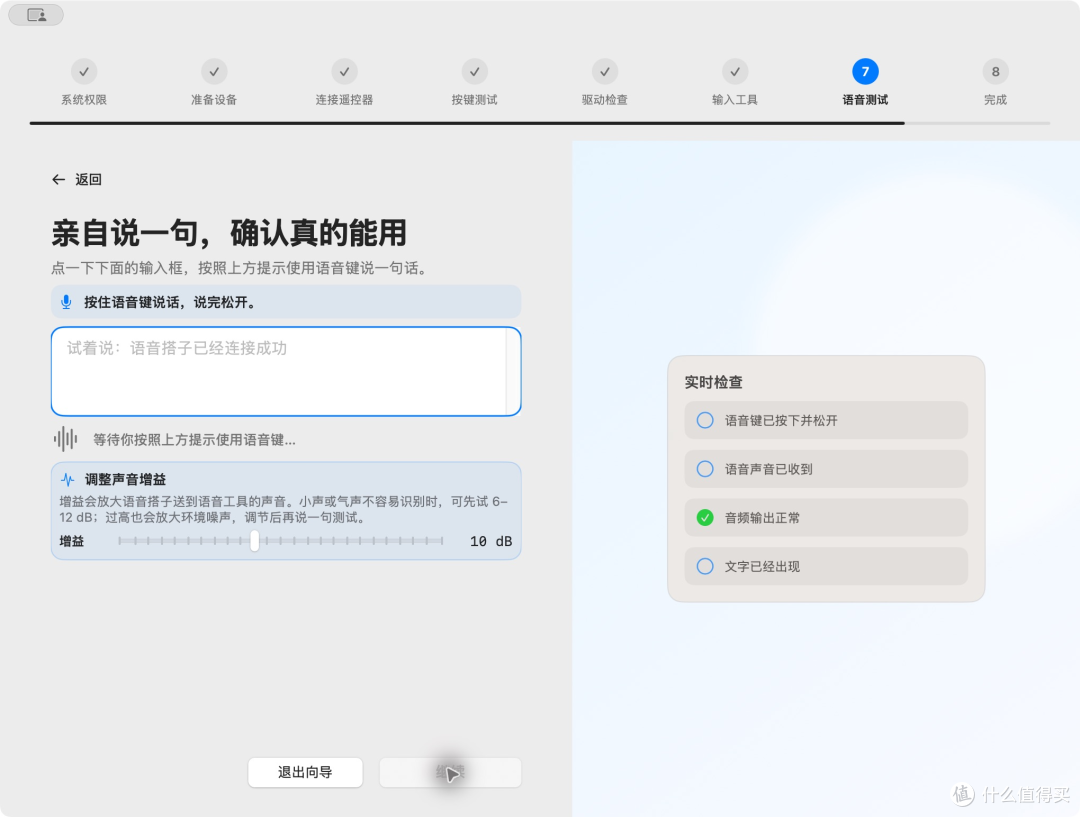Click the step 8 完成 circle

pyautogui.click(x=995, y=72)
